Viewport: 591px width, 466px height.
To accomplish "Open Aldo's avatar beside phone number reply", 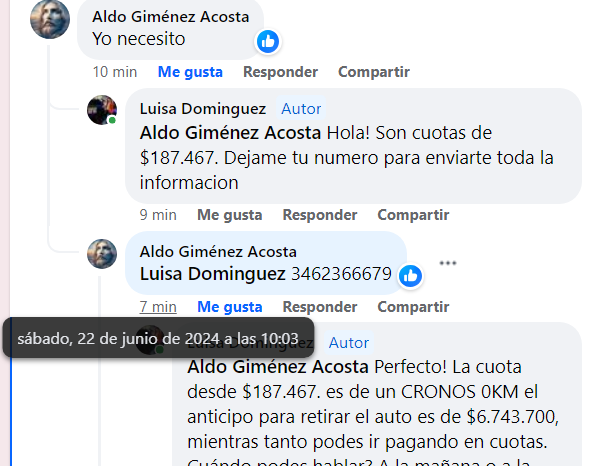I will [x=102, y=254].
